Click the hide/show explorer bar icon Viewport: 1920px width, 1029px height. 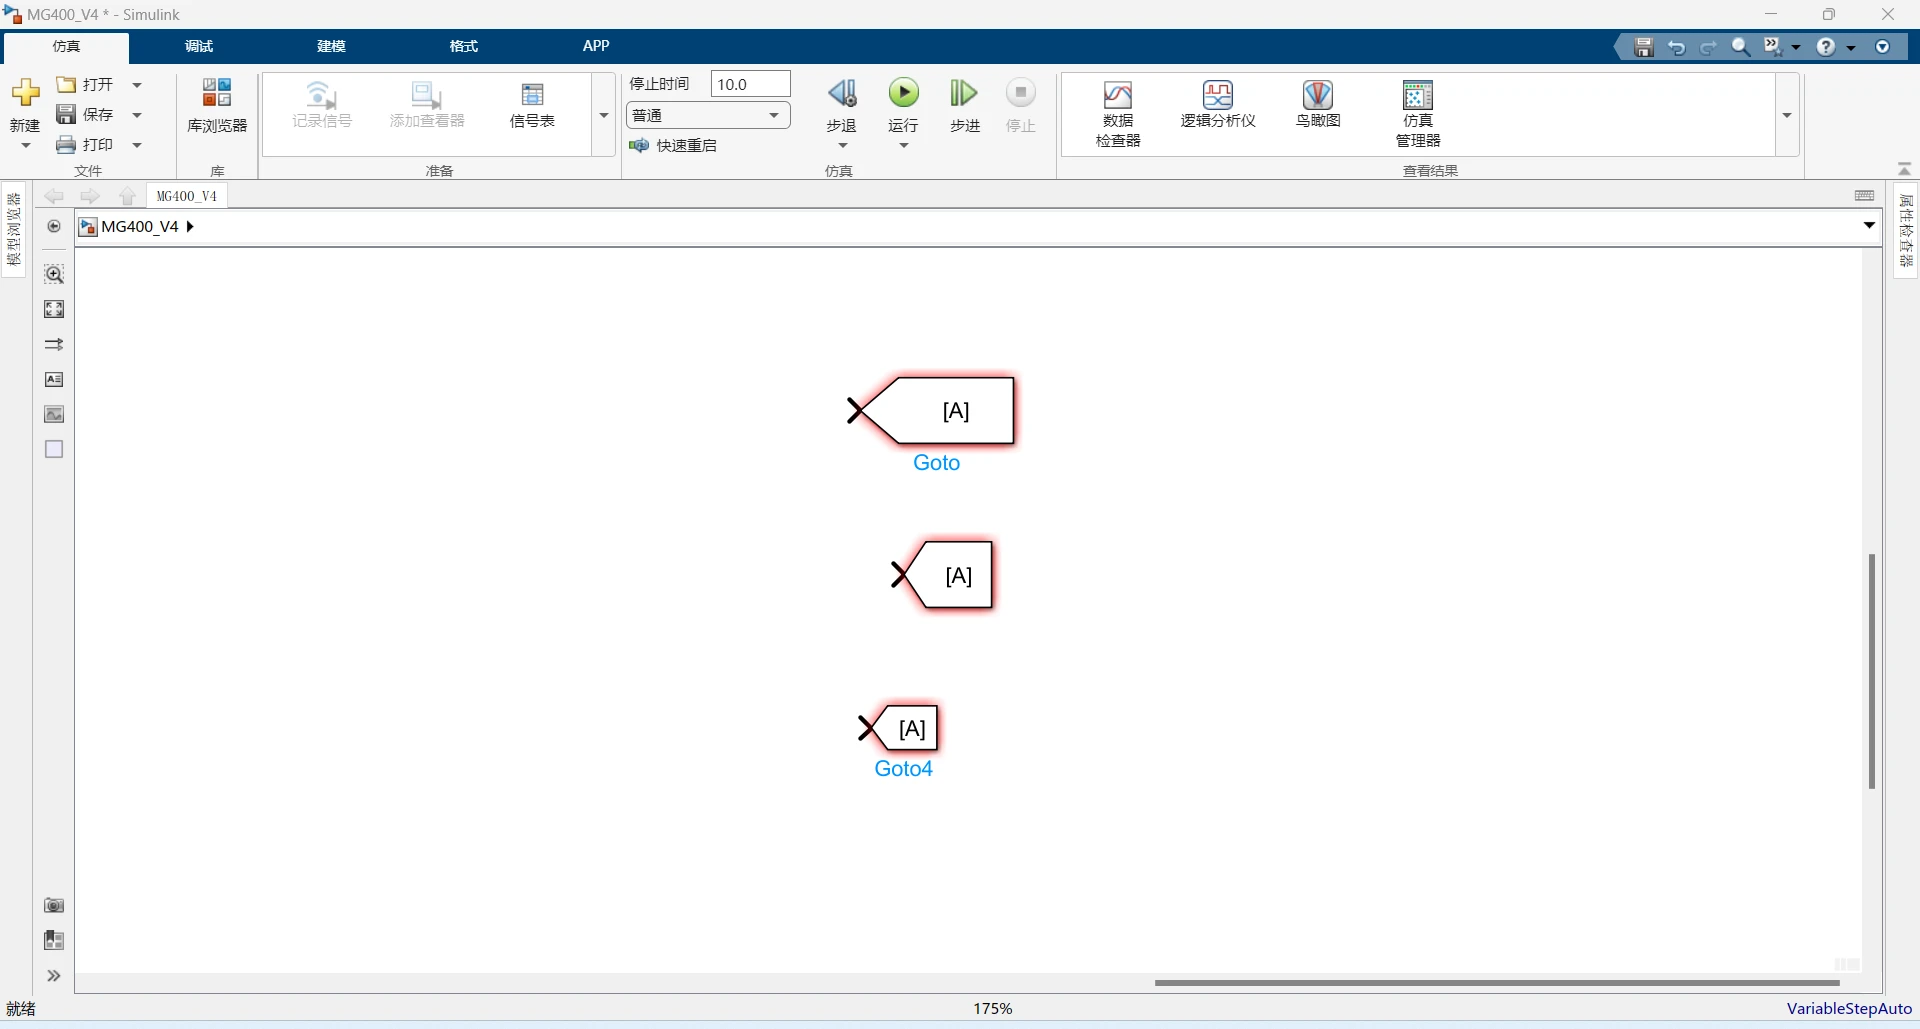click(x=54, y=227)
